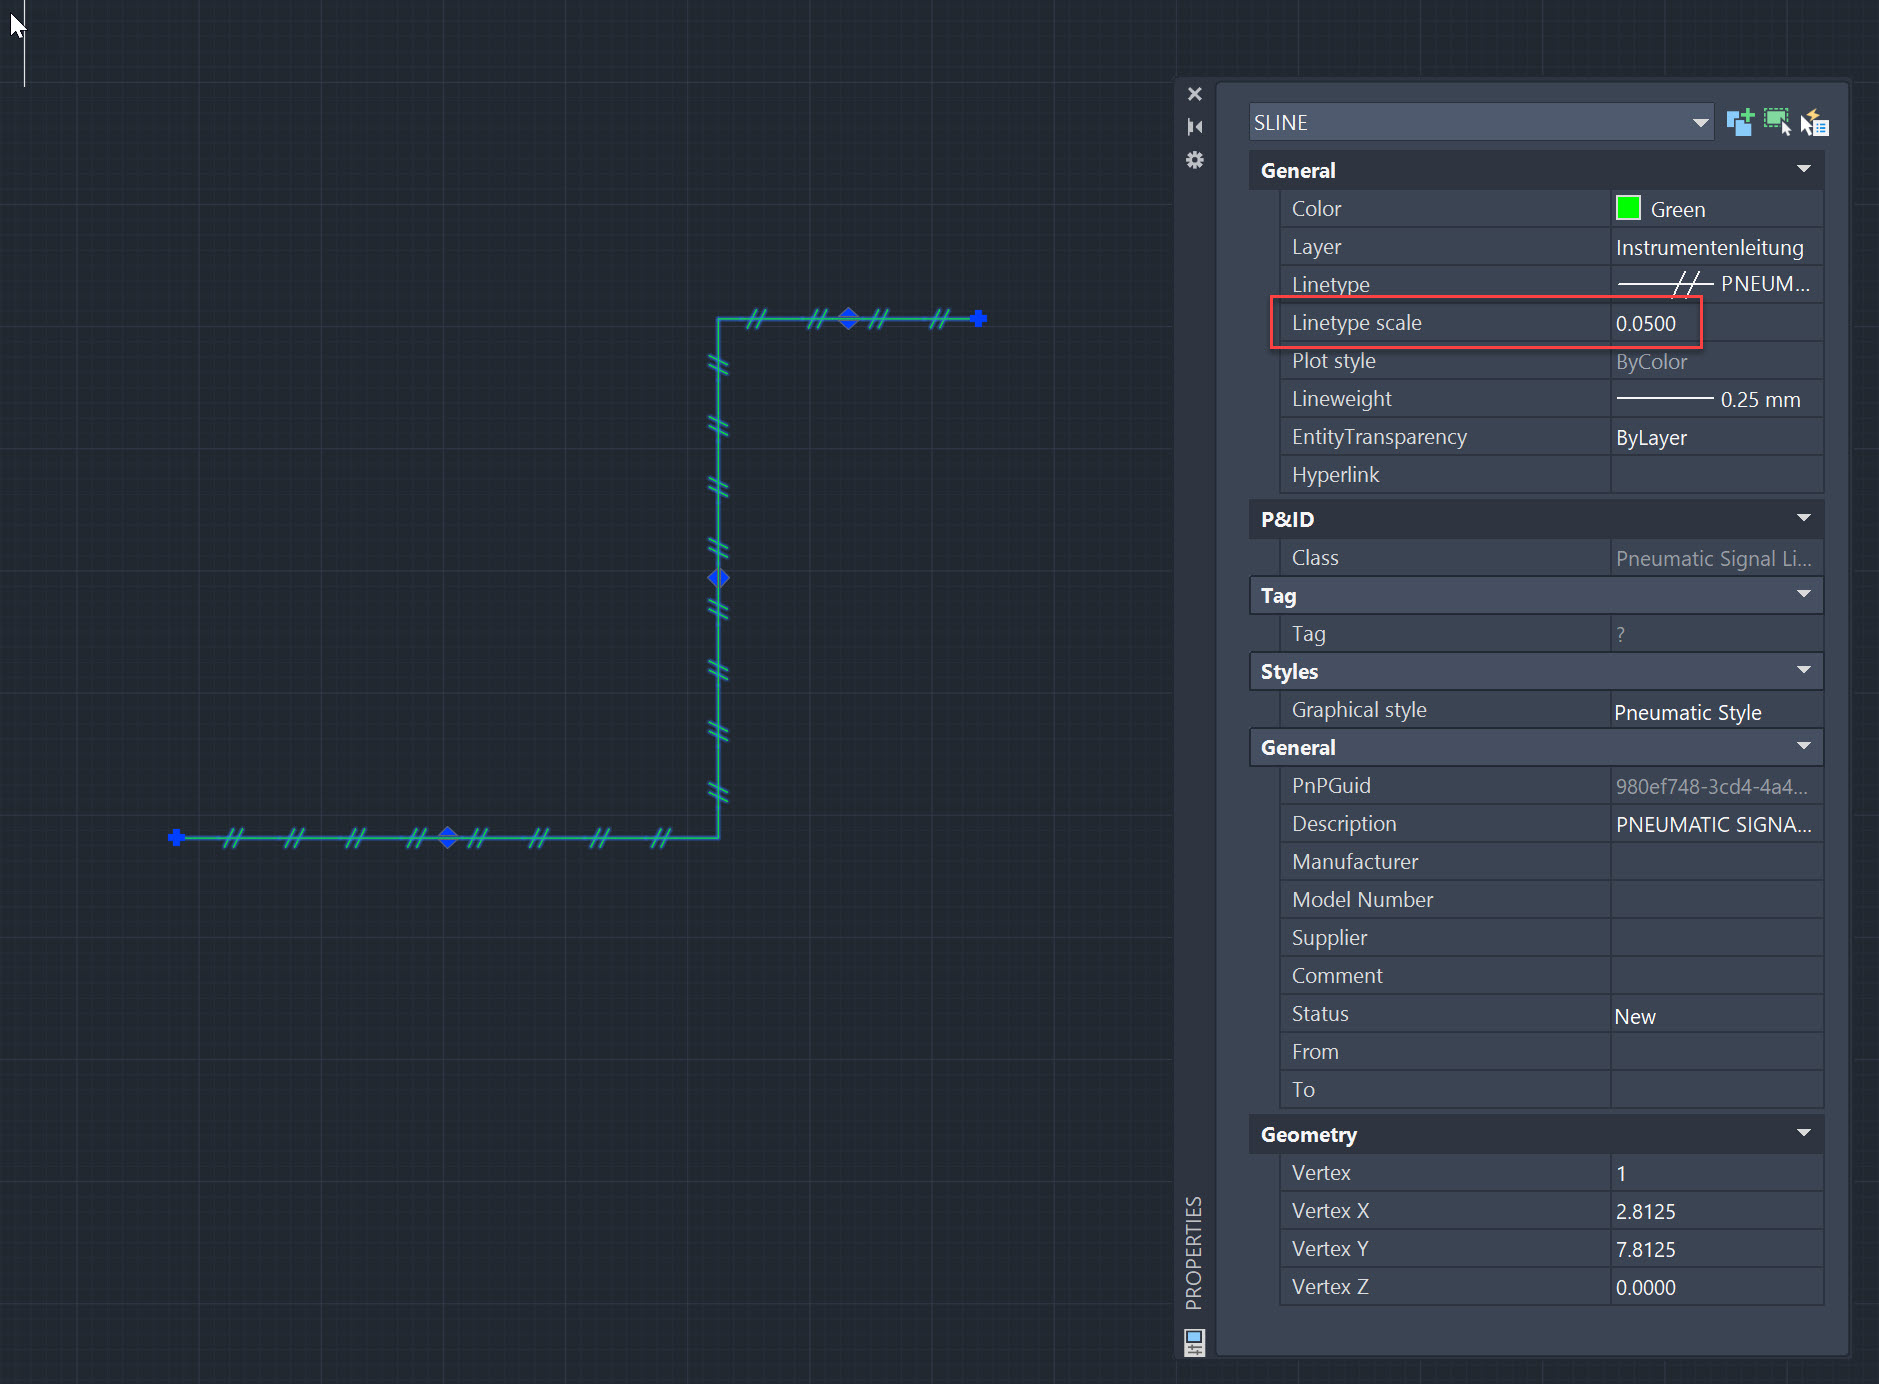Open the PNEUM linetype selection row

click(x=1715, y=283)
